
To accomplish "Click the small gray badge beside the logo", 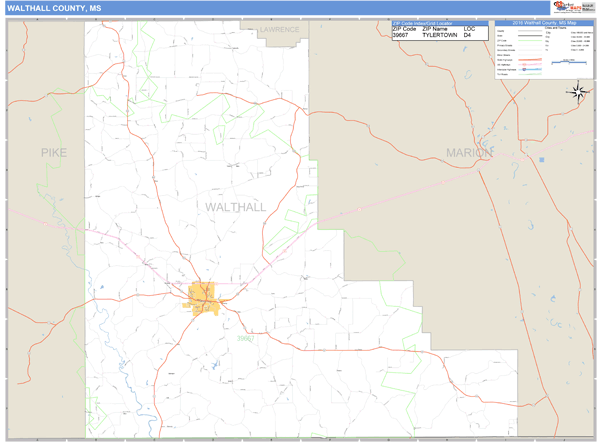I will tap(588, 8).
